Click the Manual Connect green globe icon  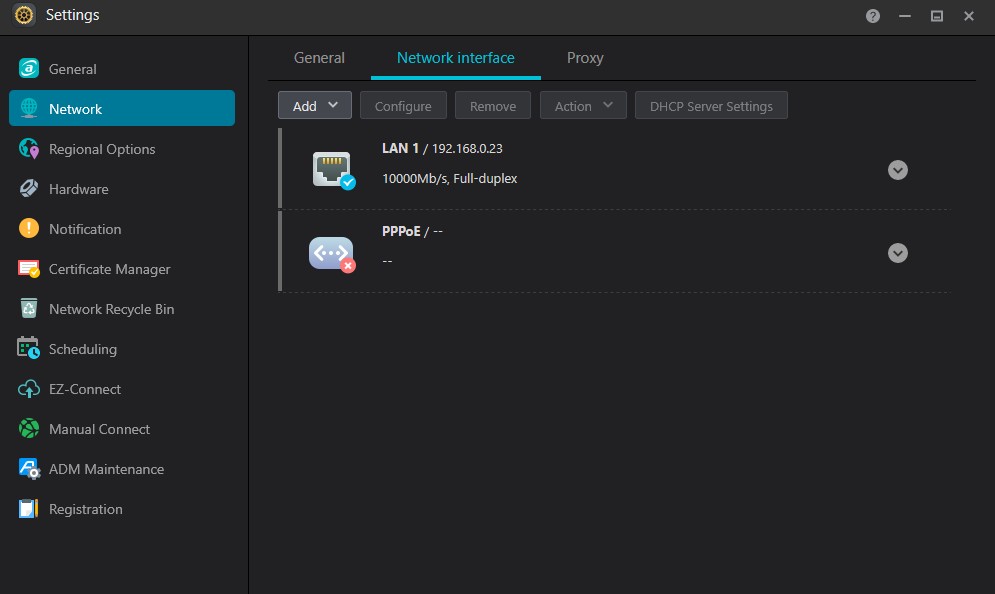pos(29,428)
